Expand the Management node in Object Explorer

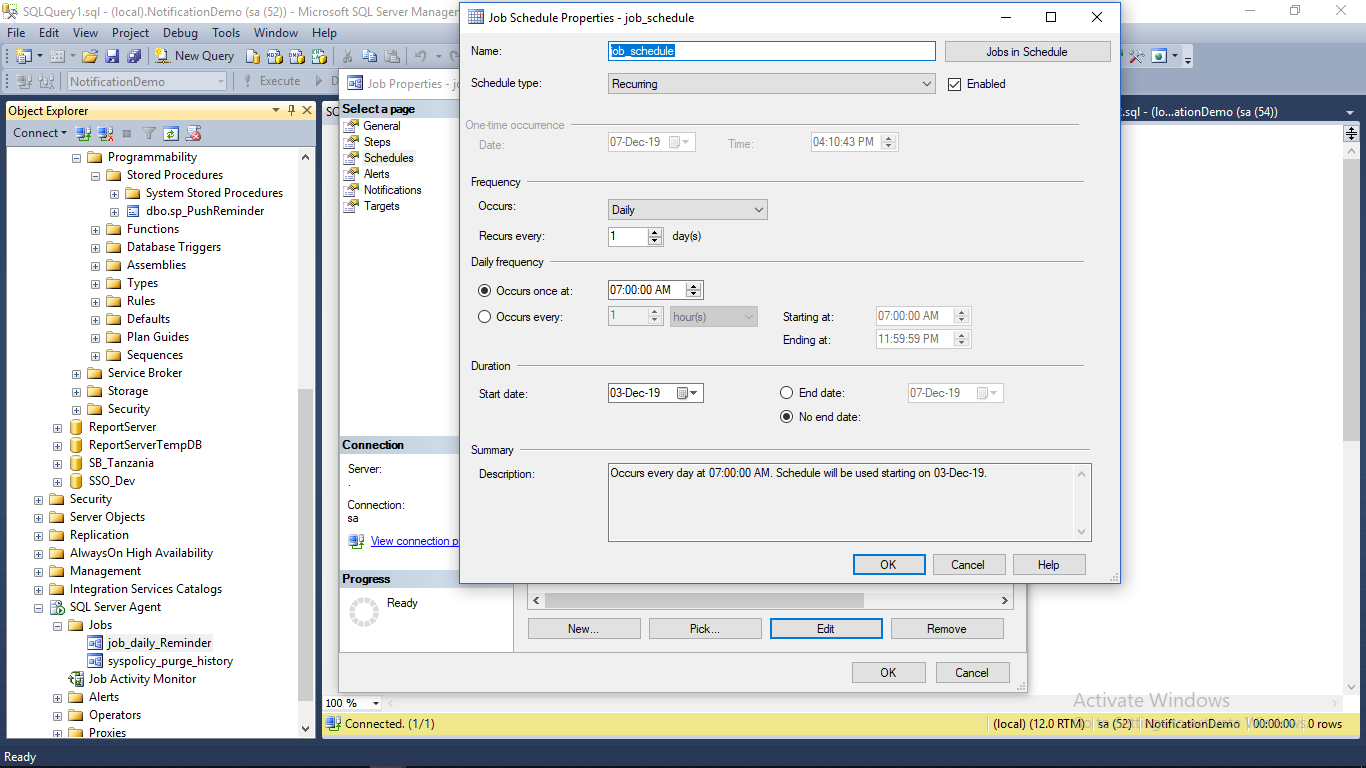coord(38,571)
